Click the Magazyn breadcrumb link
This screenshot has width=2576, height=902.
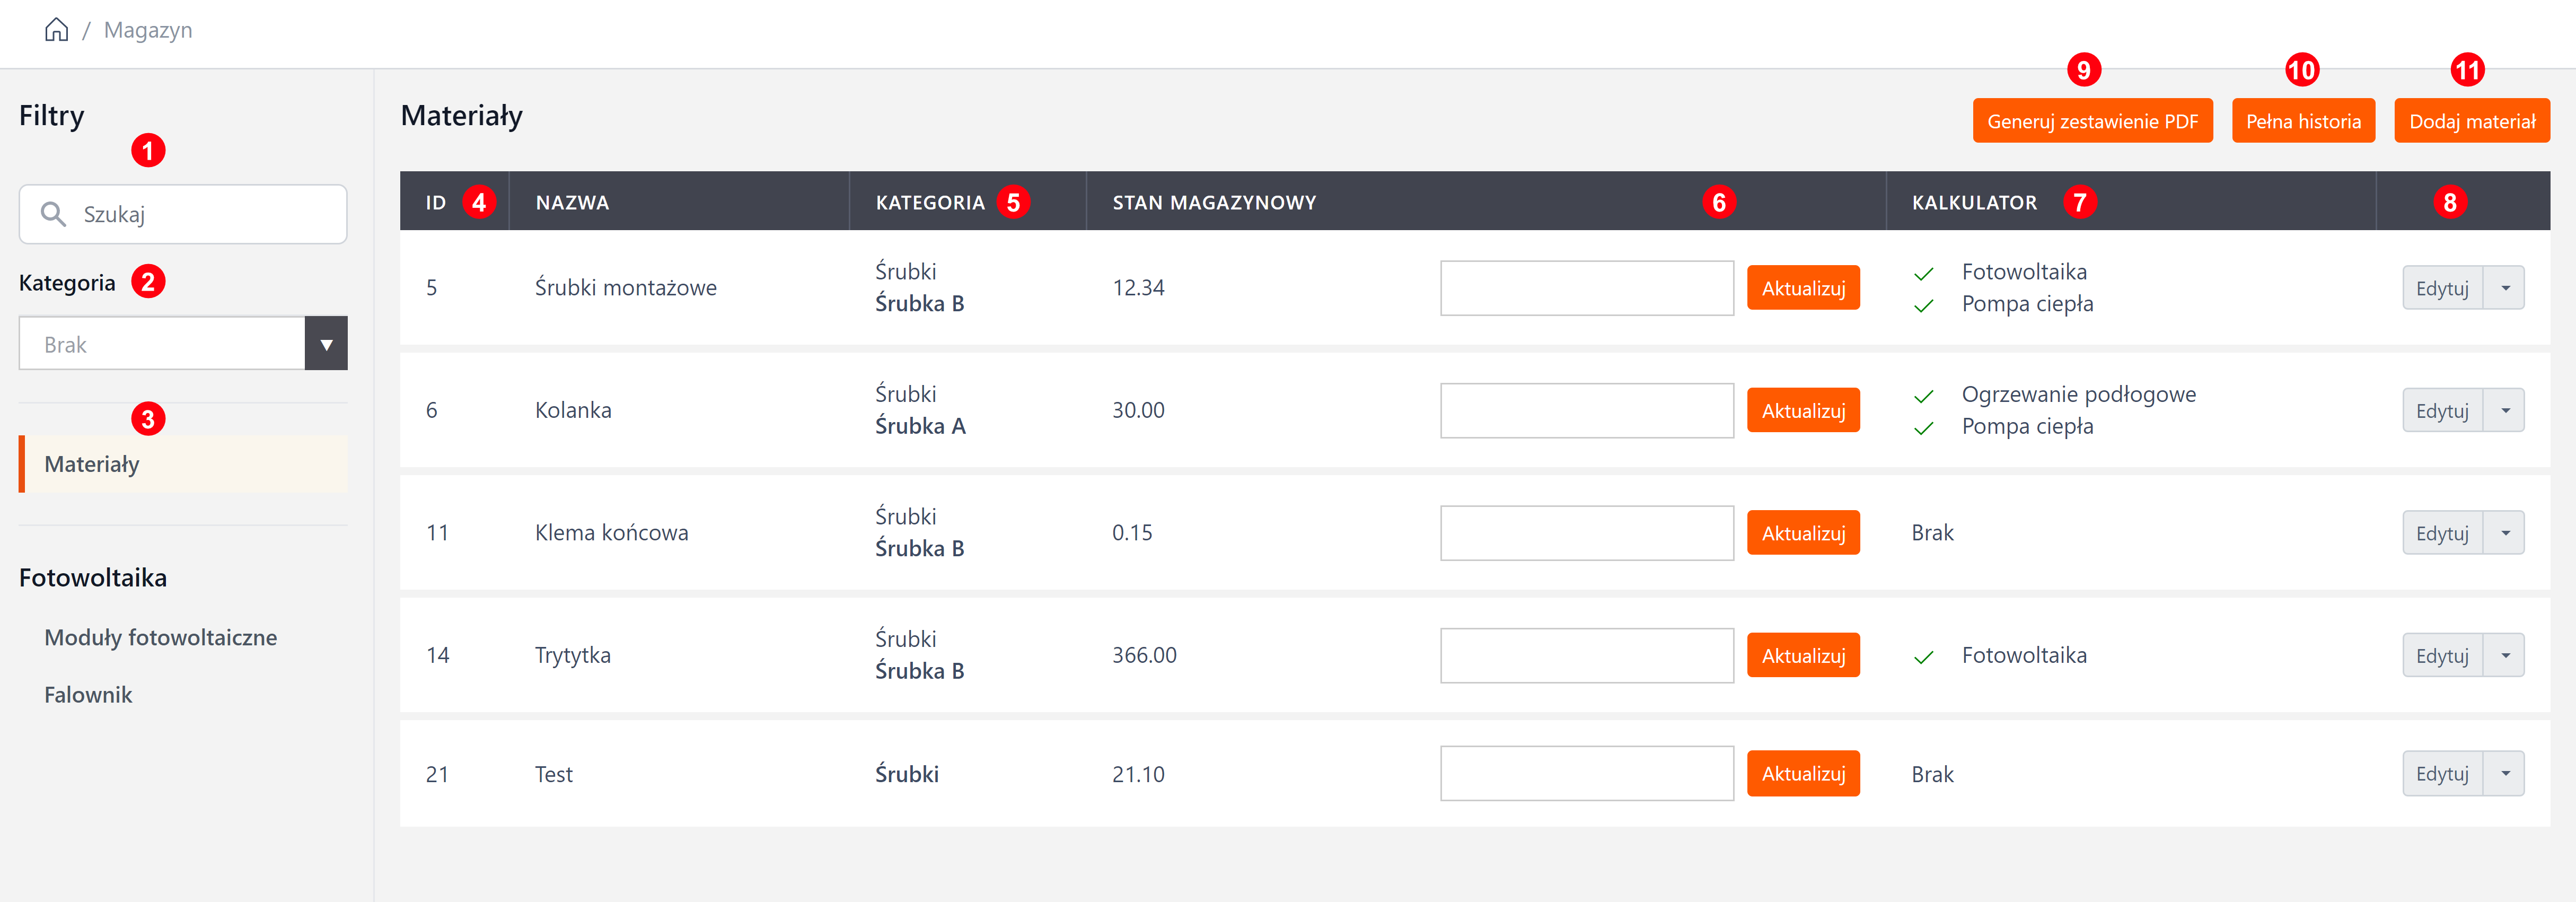[148, 30]
